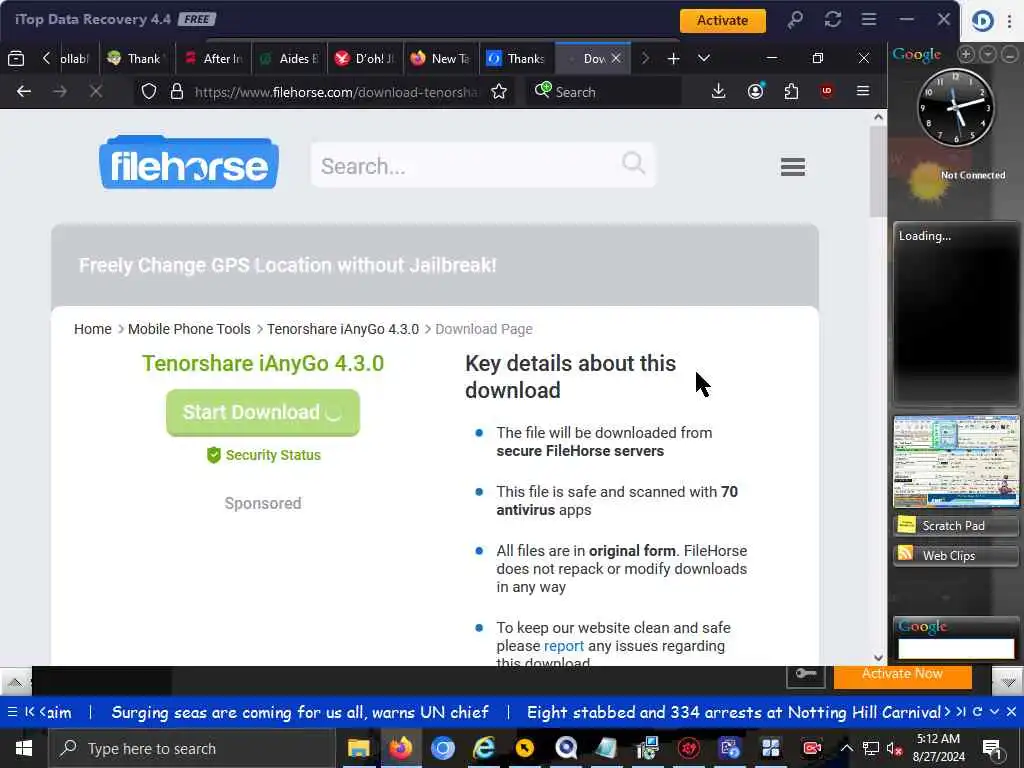Click the key icon beside Activate Now
The width and height of the screenshot is (1024, 768).
pos(806,675)
